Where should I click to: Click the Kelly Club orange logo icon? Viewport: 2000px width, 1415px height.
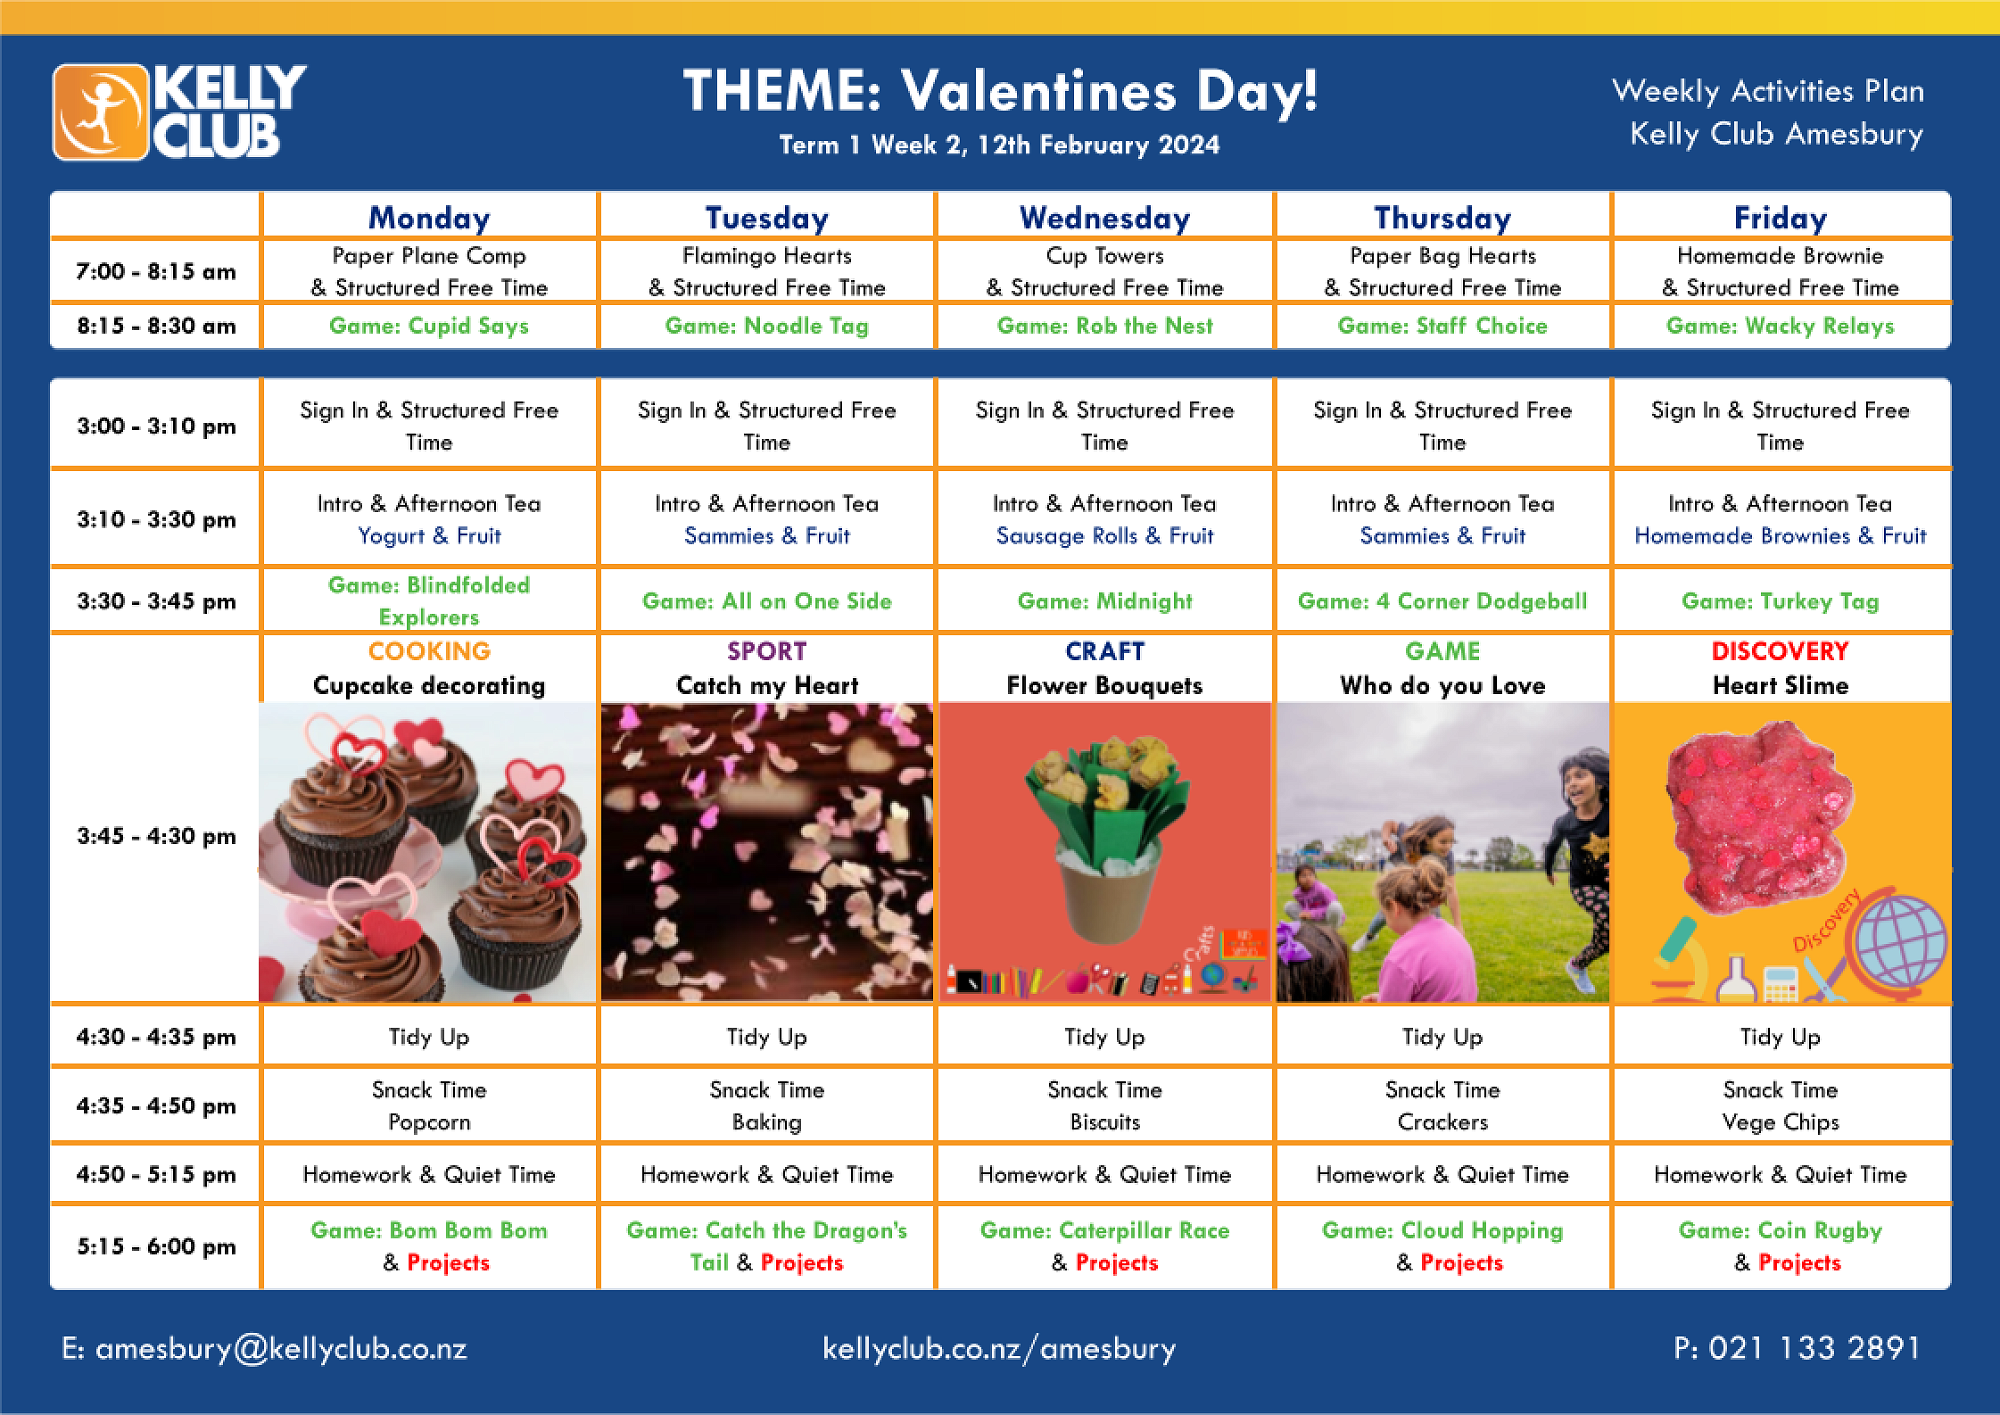coord(100,112)
